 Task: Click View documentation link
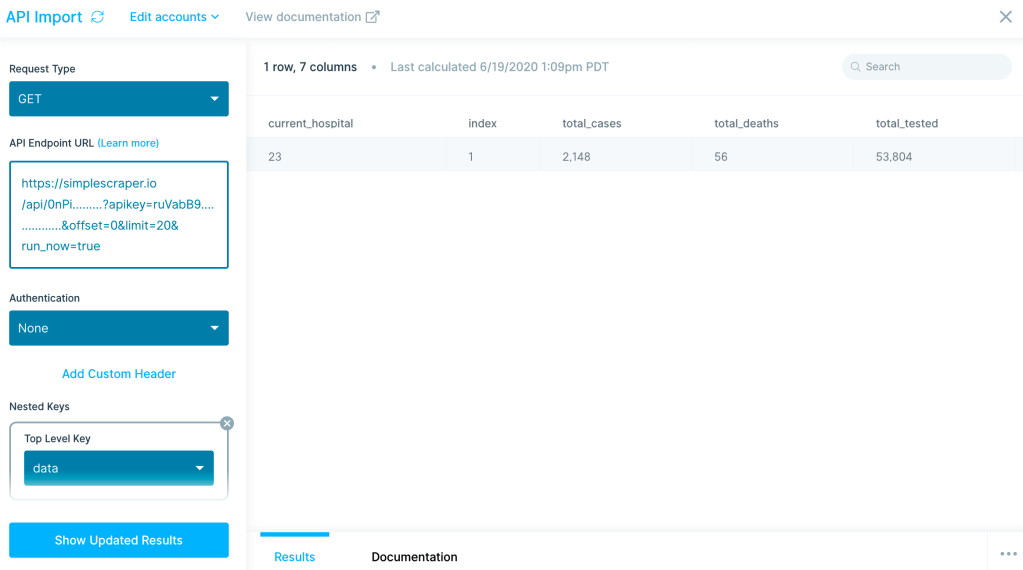click(303, 17)
